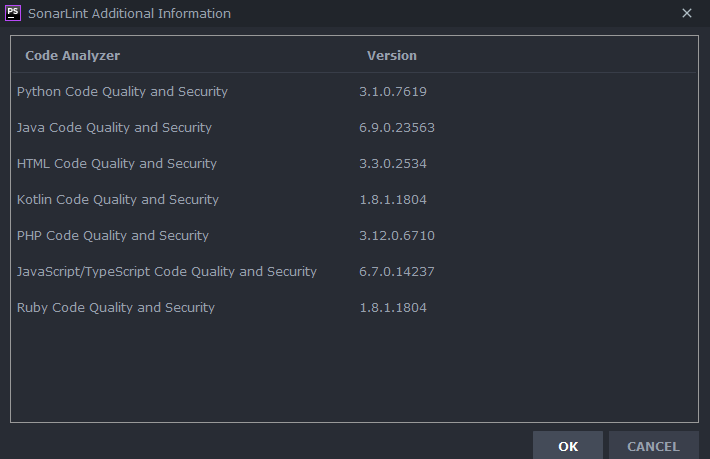Click Python analyzer version 3.1.0.7619
Viewport: 710px width, 459px height.
click(393, 92)
